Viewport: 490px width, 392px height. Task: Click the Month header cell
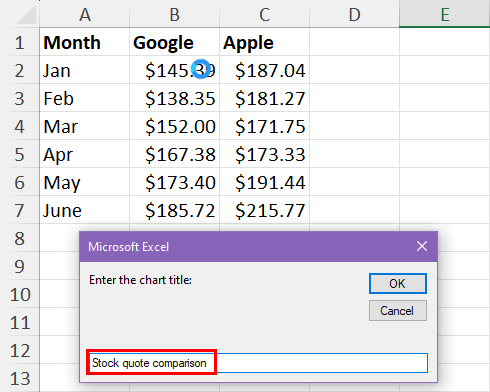85,42
